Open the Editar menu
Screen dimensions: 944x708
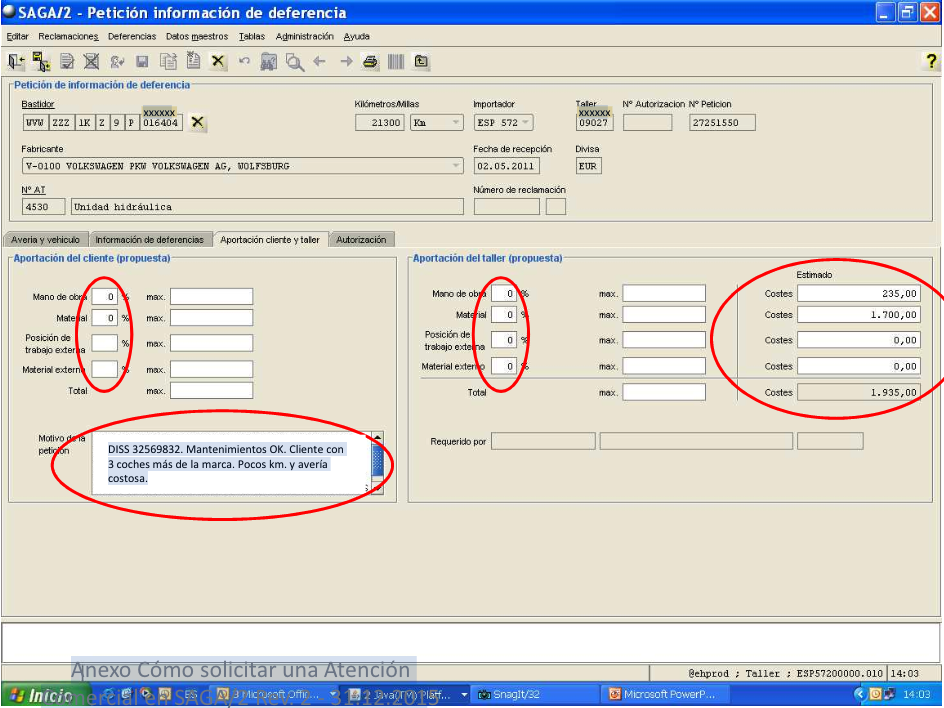click(17, 37)
